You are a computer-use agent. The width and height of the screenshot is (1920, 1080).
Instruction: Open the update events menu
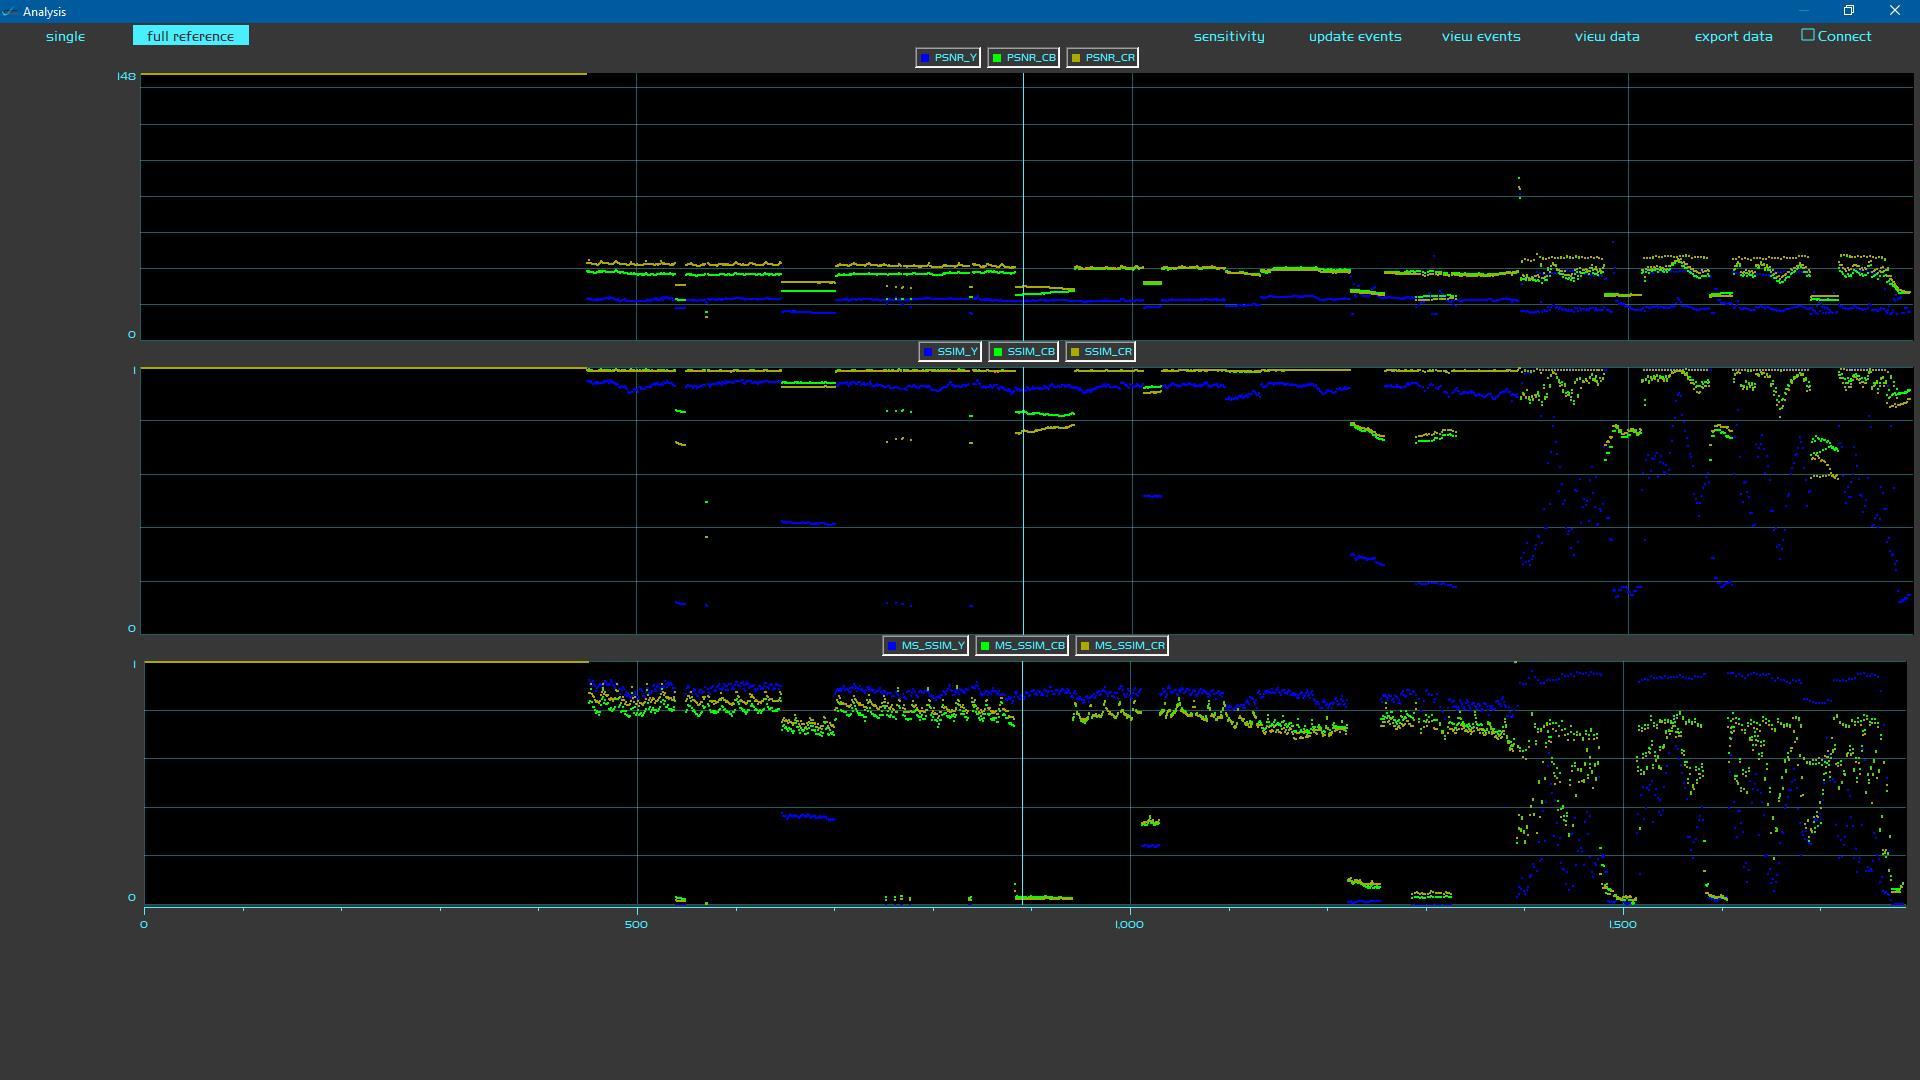click(x=1354, y=36)
